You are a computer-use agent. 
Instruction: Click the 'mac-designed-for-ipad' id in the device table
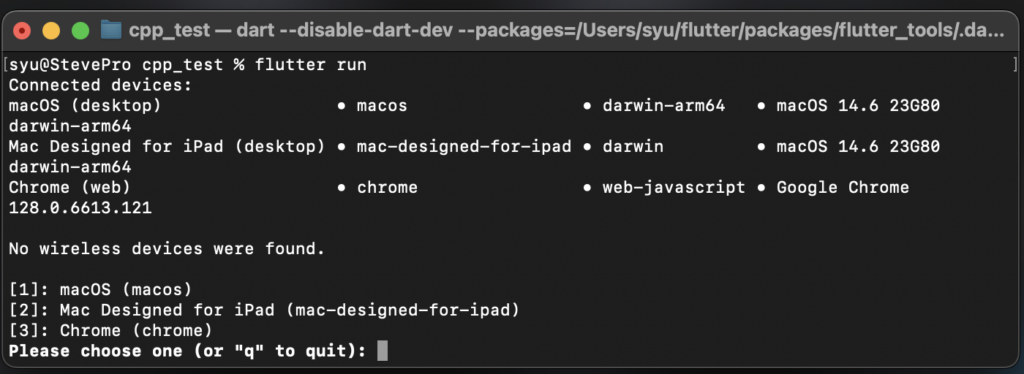(464, 147)
